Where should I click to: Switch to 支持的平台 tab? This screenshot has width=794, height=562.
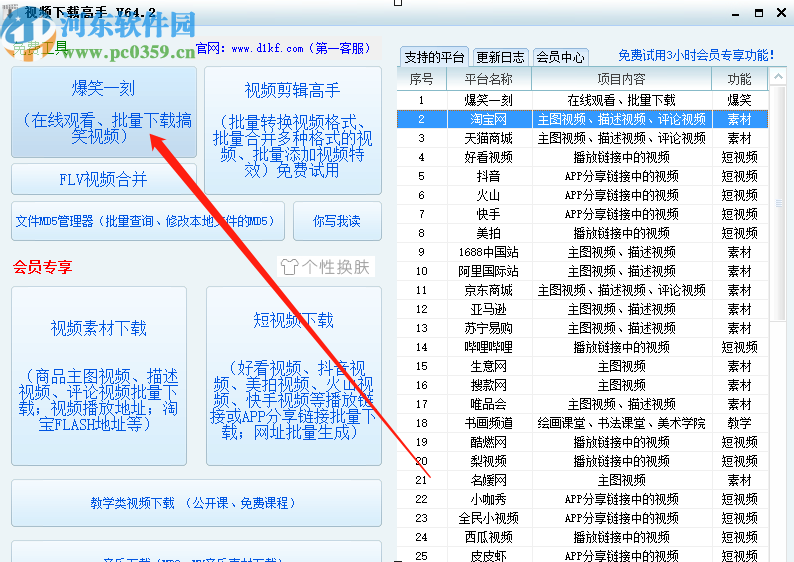(x=434, y=57)
